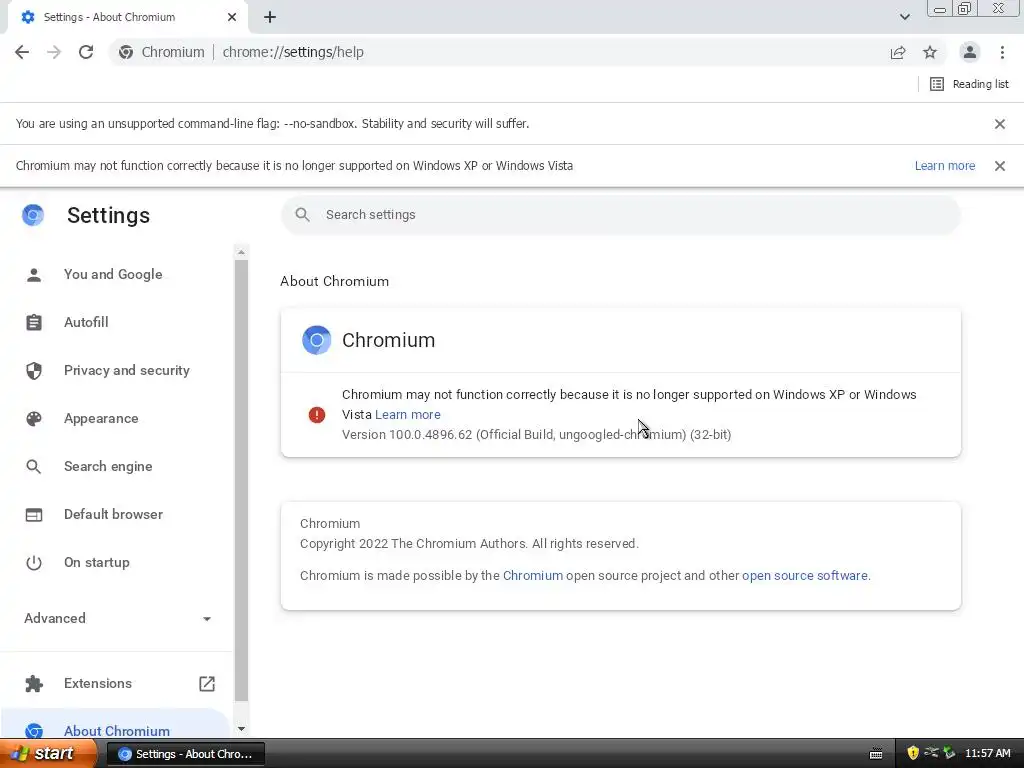The width and height of the screenshot is (1024, 768).
Task: Open the profile avatar button
Action: point(970,52)
